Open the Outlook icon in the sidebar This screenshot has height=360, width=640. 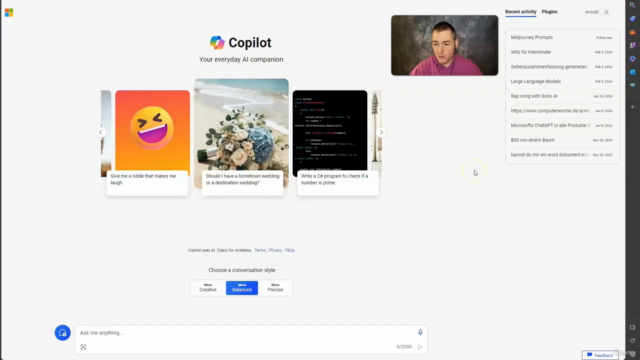point(632,72)
